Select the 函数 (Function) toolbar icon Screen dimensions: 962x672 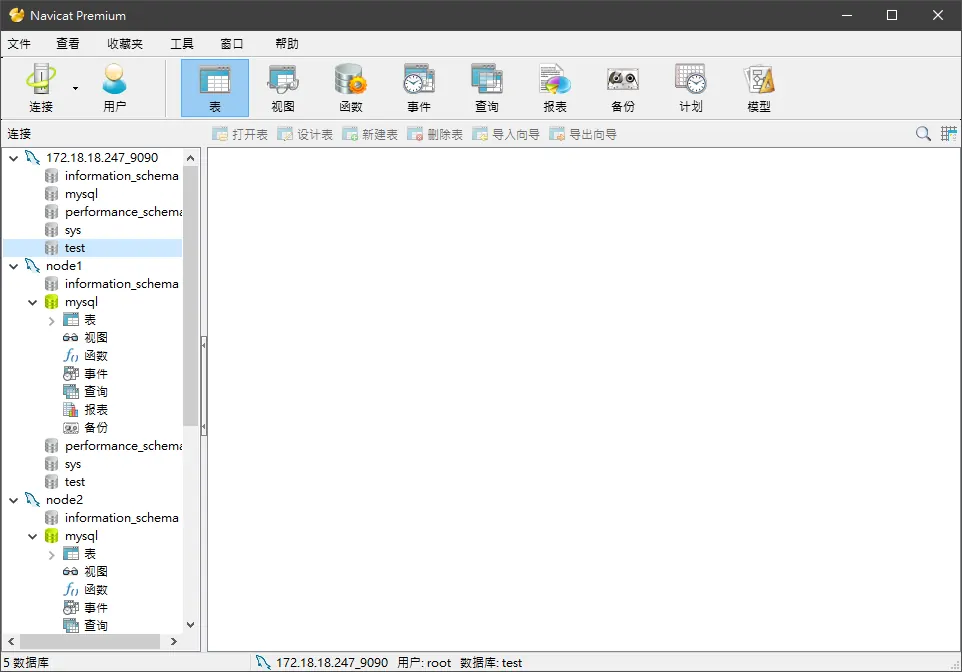click(351, 88)
